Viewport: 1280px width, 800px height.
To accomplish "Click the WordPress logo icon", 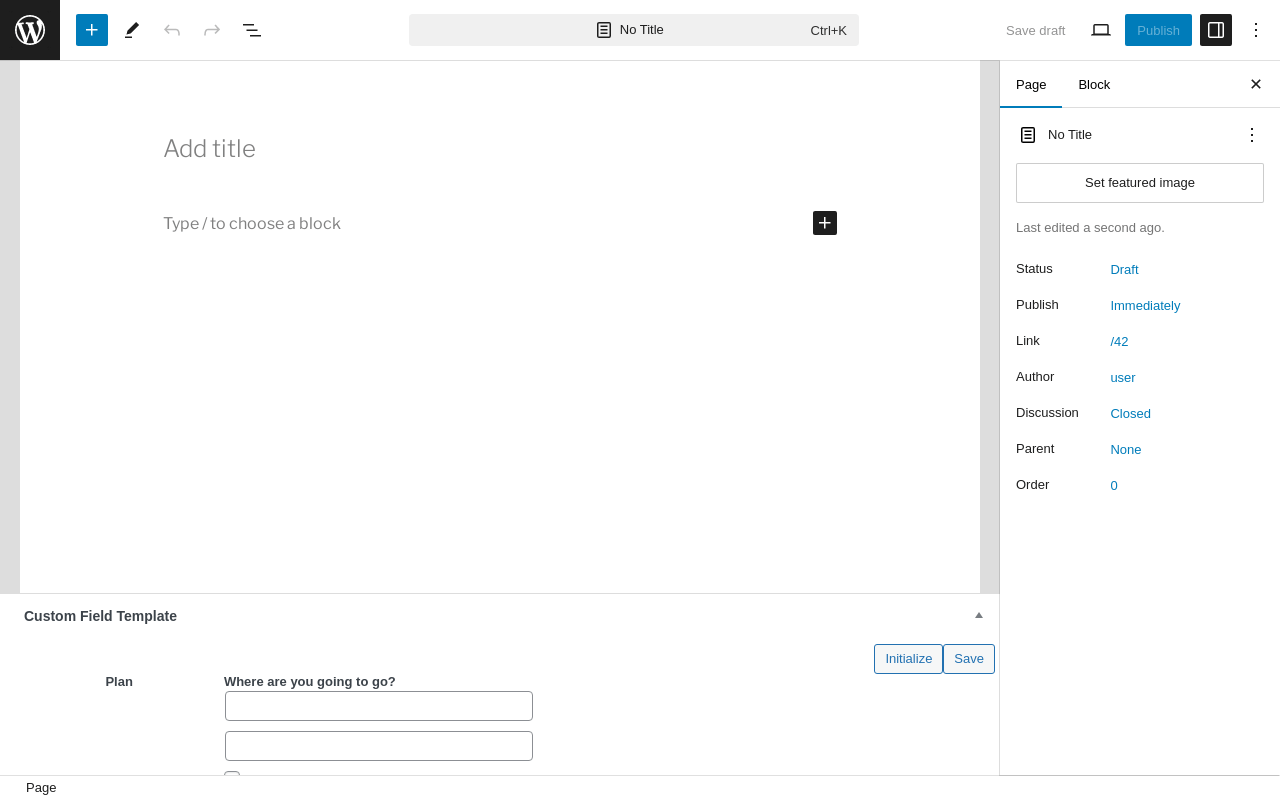I will (30, 30).
